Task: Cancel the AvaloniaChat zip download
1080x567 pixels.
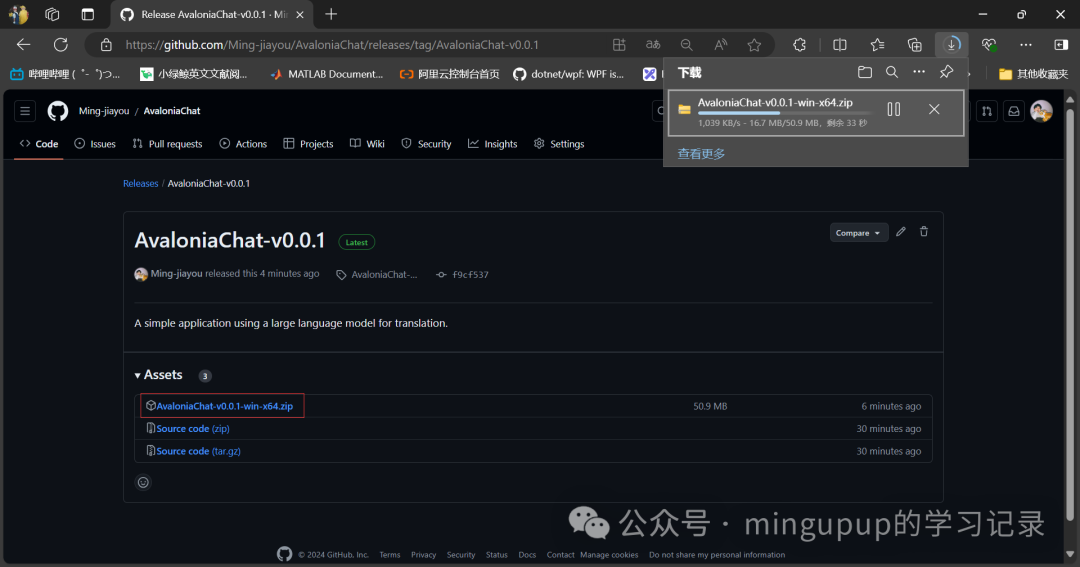Action: (934, 110)
